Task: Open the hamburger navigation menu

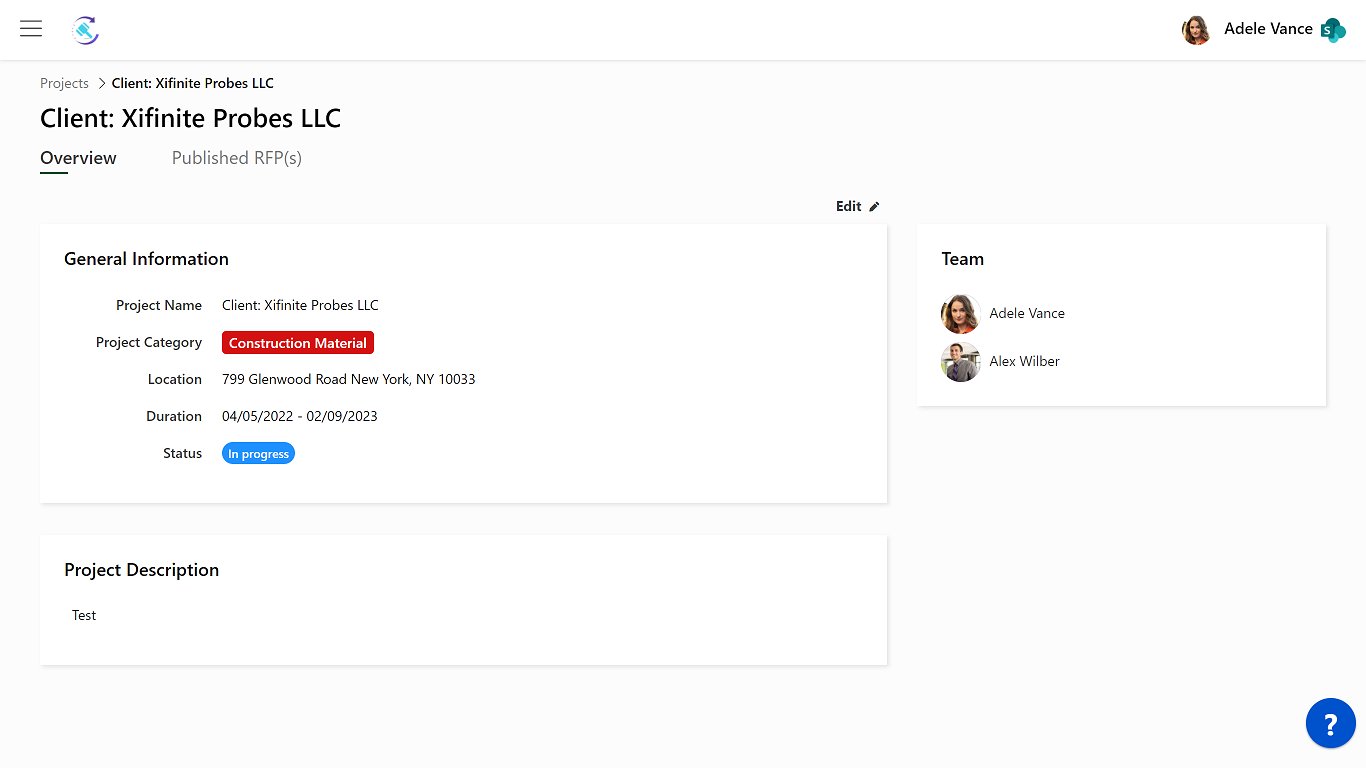Action: [x=31, y=29]
